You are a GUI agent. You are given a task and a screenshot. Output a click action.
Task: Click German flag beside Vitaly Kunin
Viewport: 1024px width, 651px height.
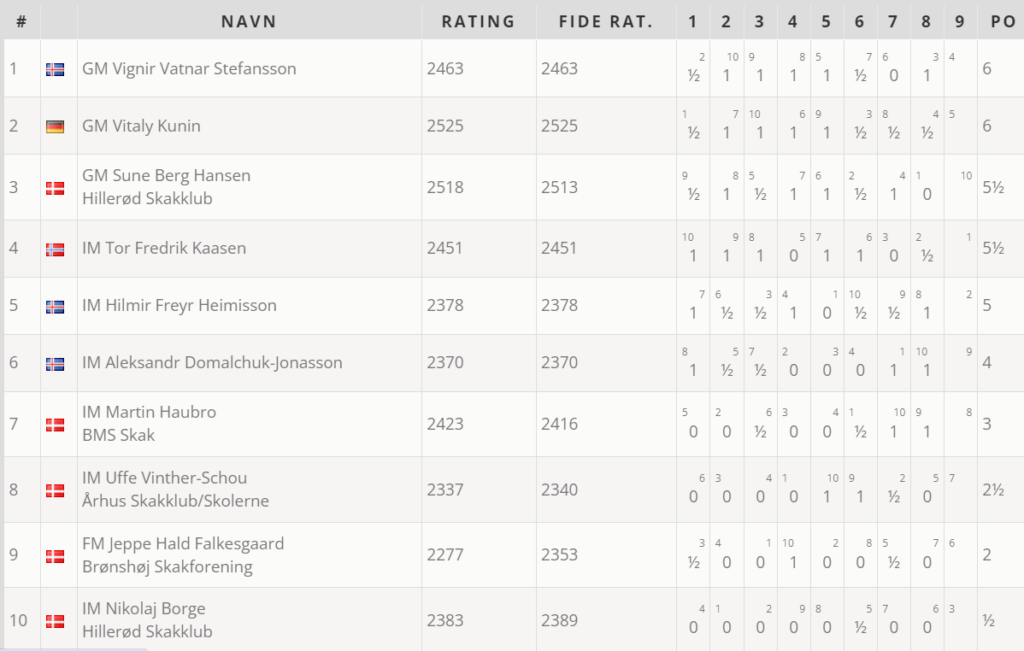coord(55,126)
